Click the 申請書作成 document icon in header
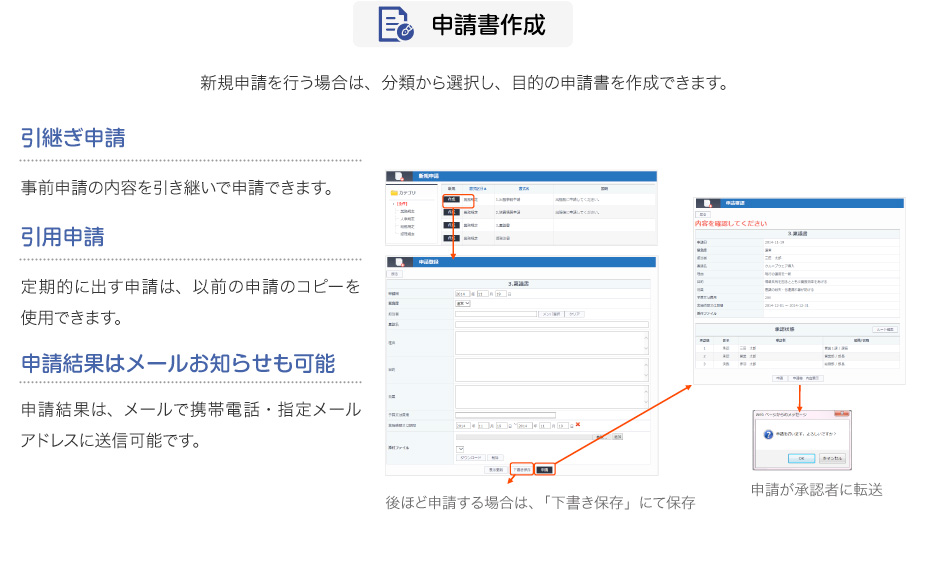Viewport: 930px width, 581px height. 396,25
